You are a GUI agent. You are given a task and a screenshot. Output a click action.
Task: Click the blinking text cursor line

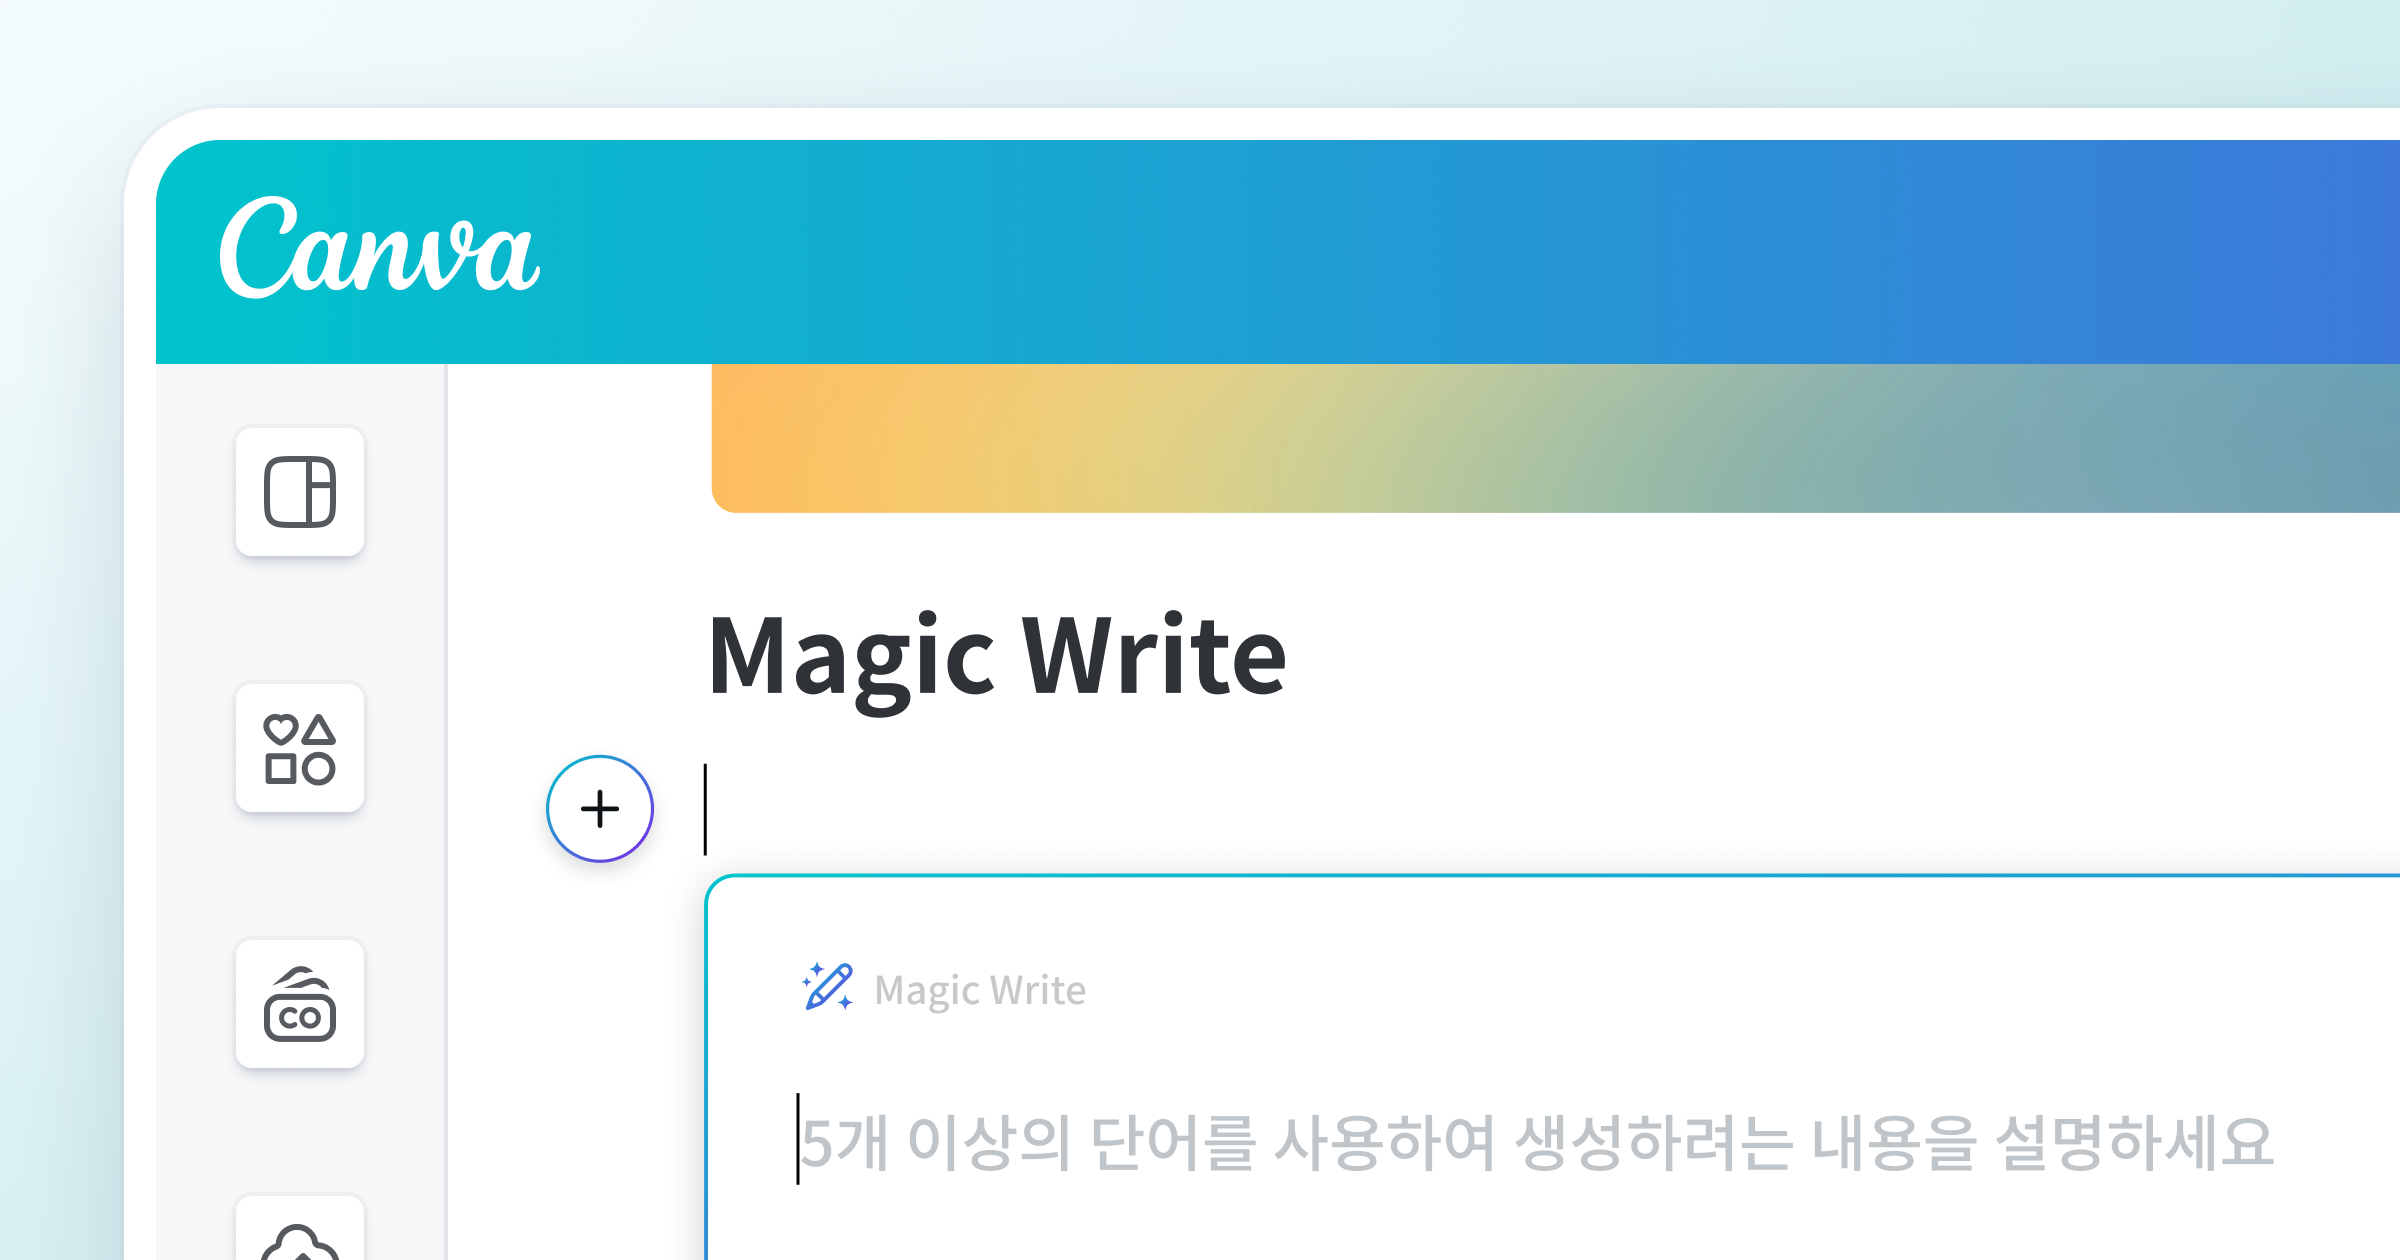pyautogui.click(x=706, y=808)
